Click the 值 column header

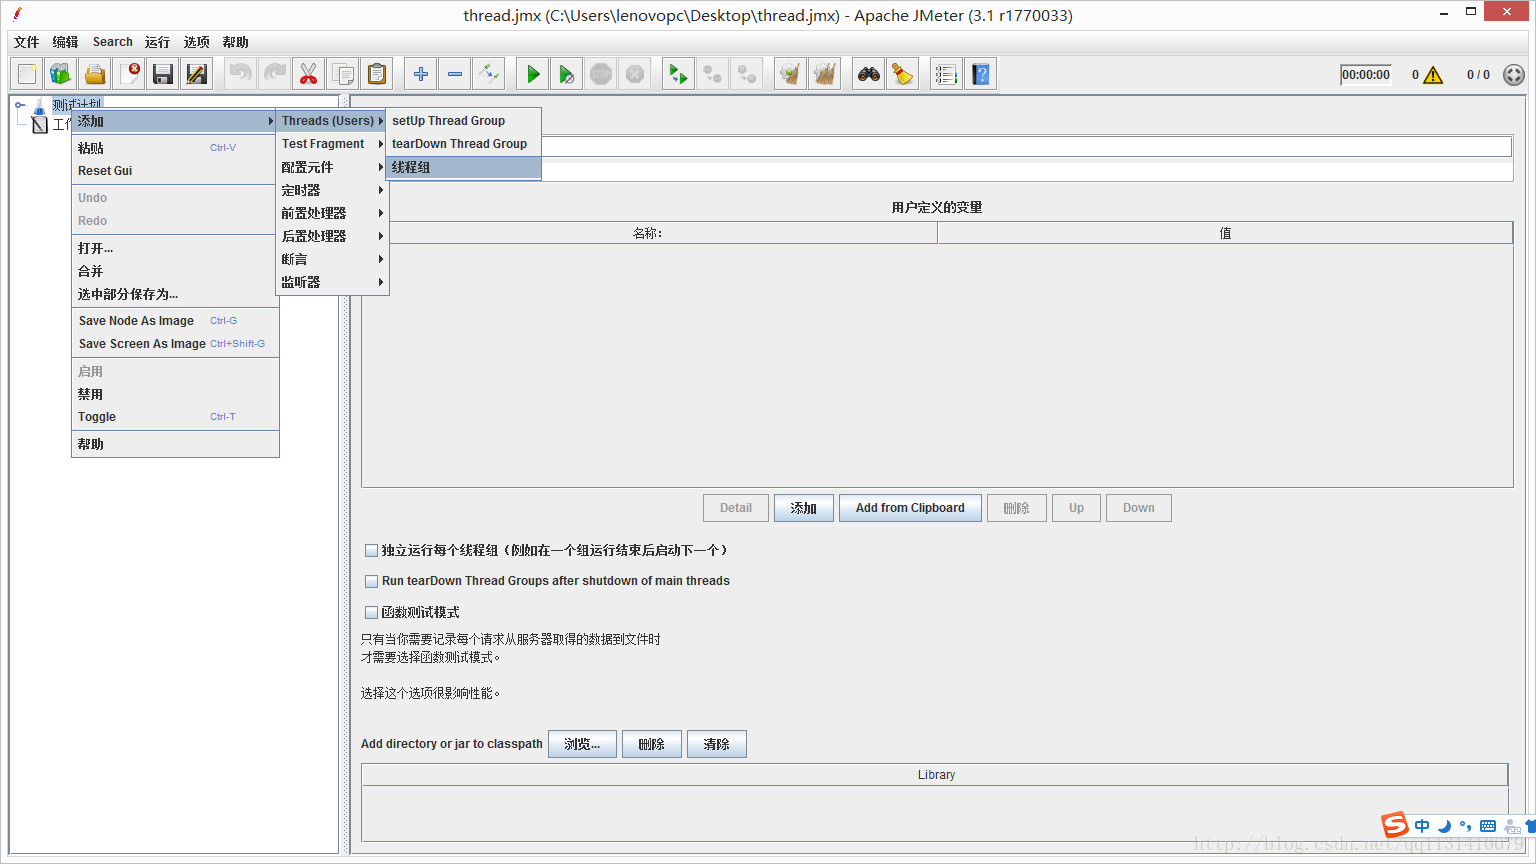coord(1225,233)
